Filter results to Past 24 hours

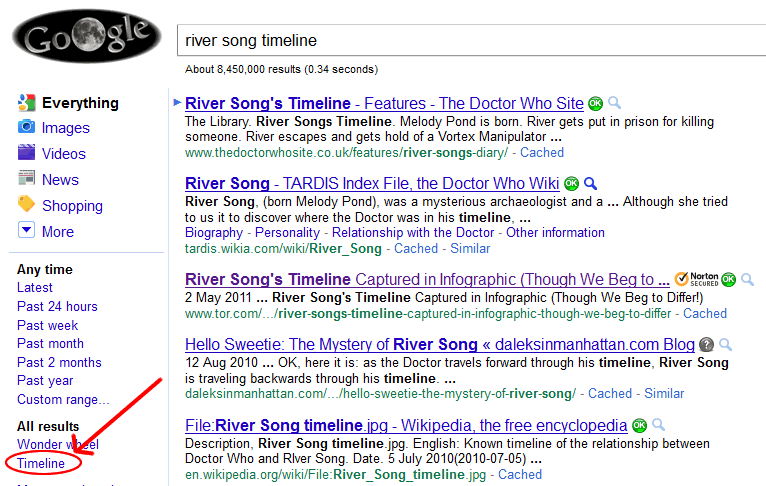57,307
